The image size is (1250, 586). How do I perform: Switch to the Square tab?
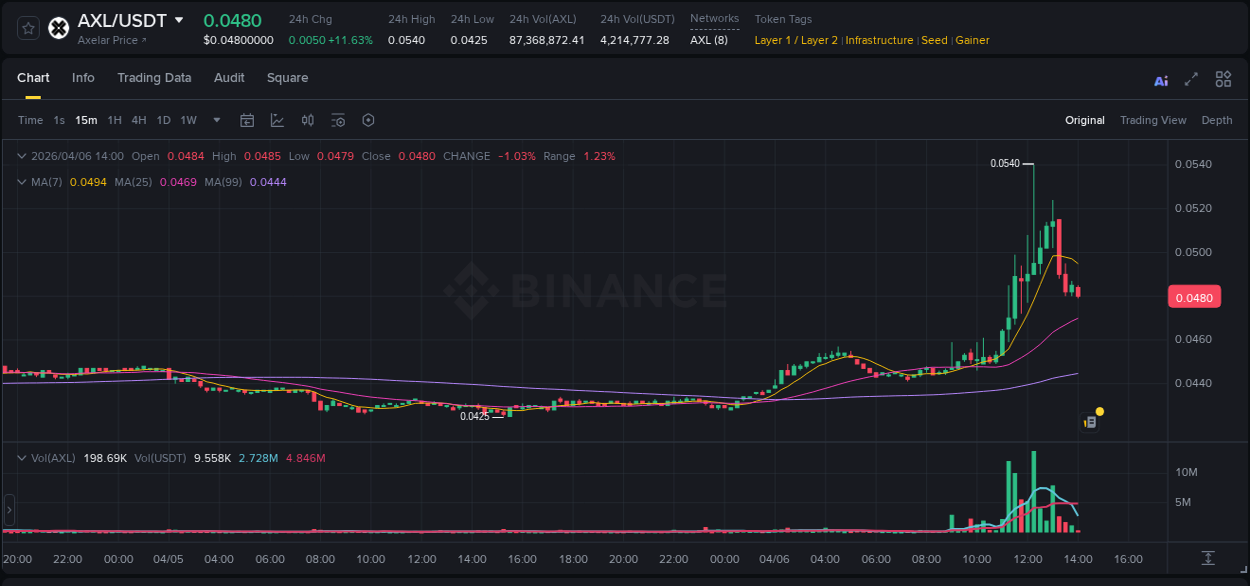[x=287, y=78]
